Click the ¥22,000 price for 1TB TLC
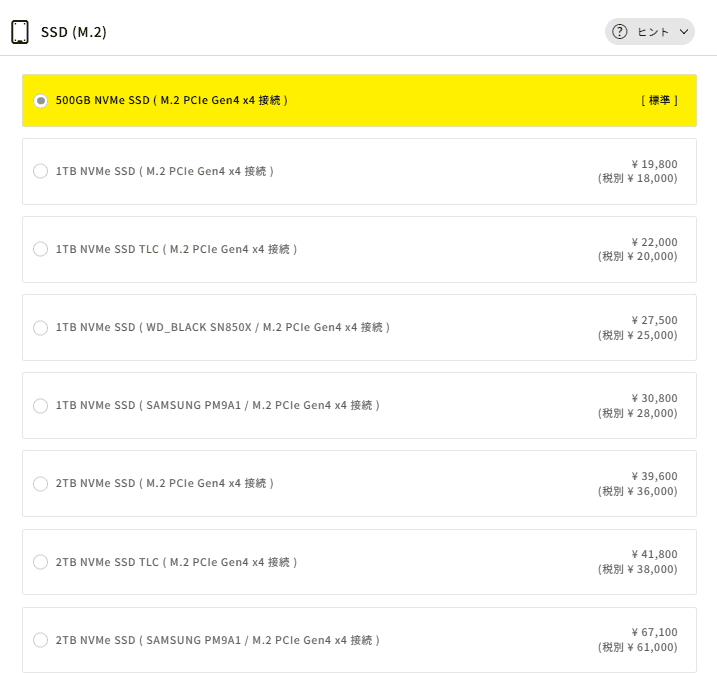Viewport: 717px width, 673px height. [x=654, y=242]
